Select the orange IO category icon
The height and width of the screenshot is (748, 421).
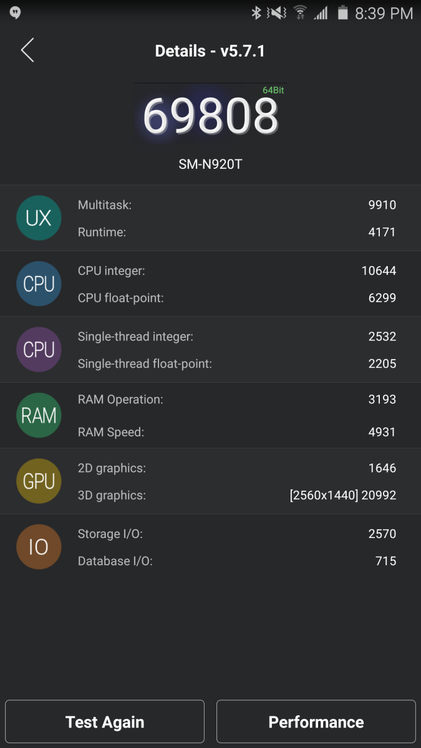tap(39, 547)
